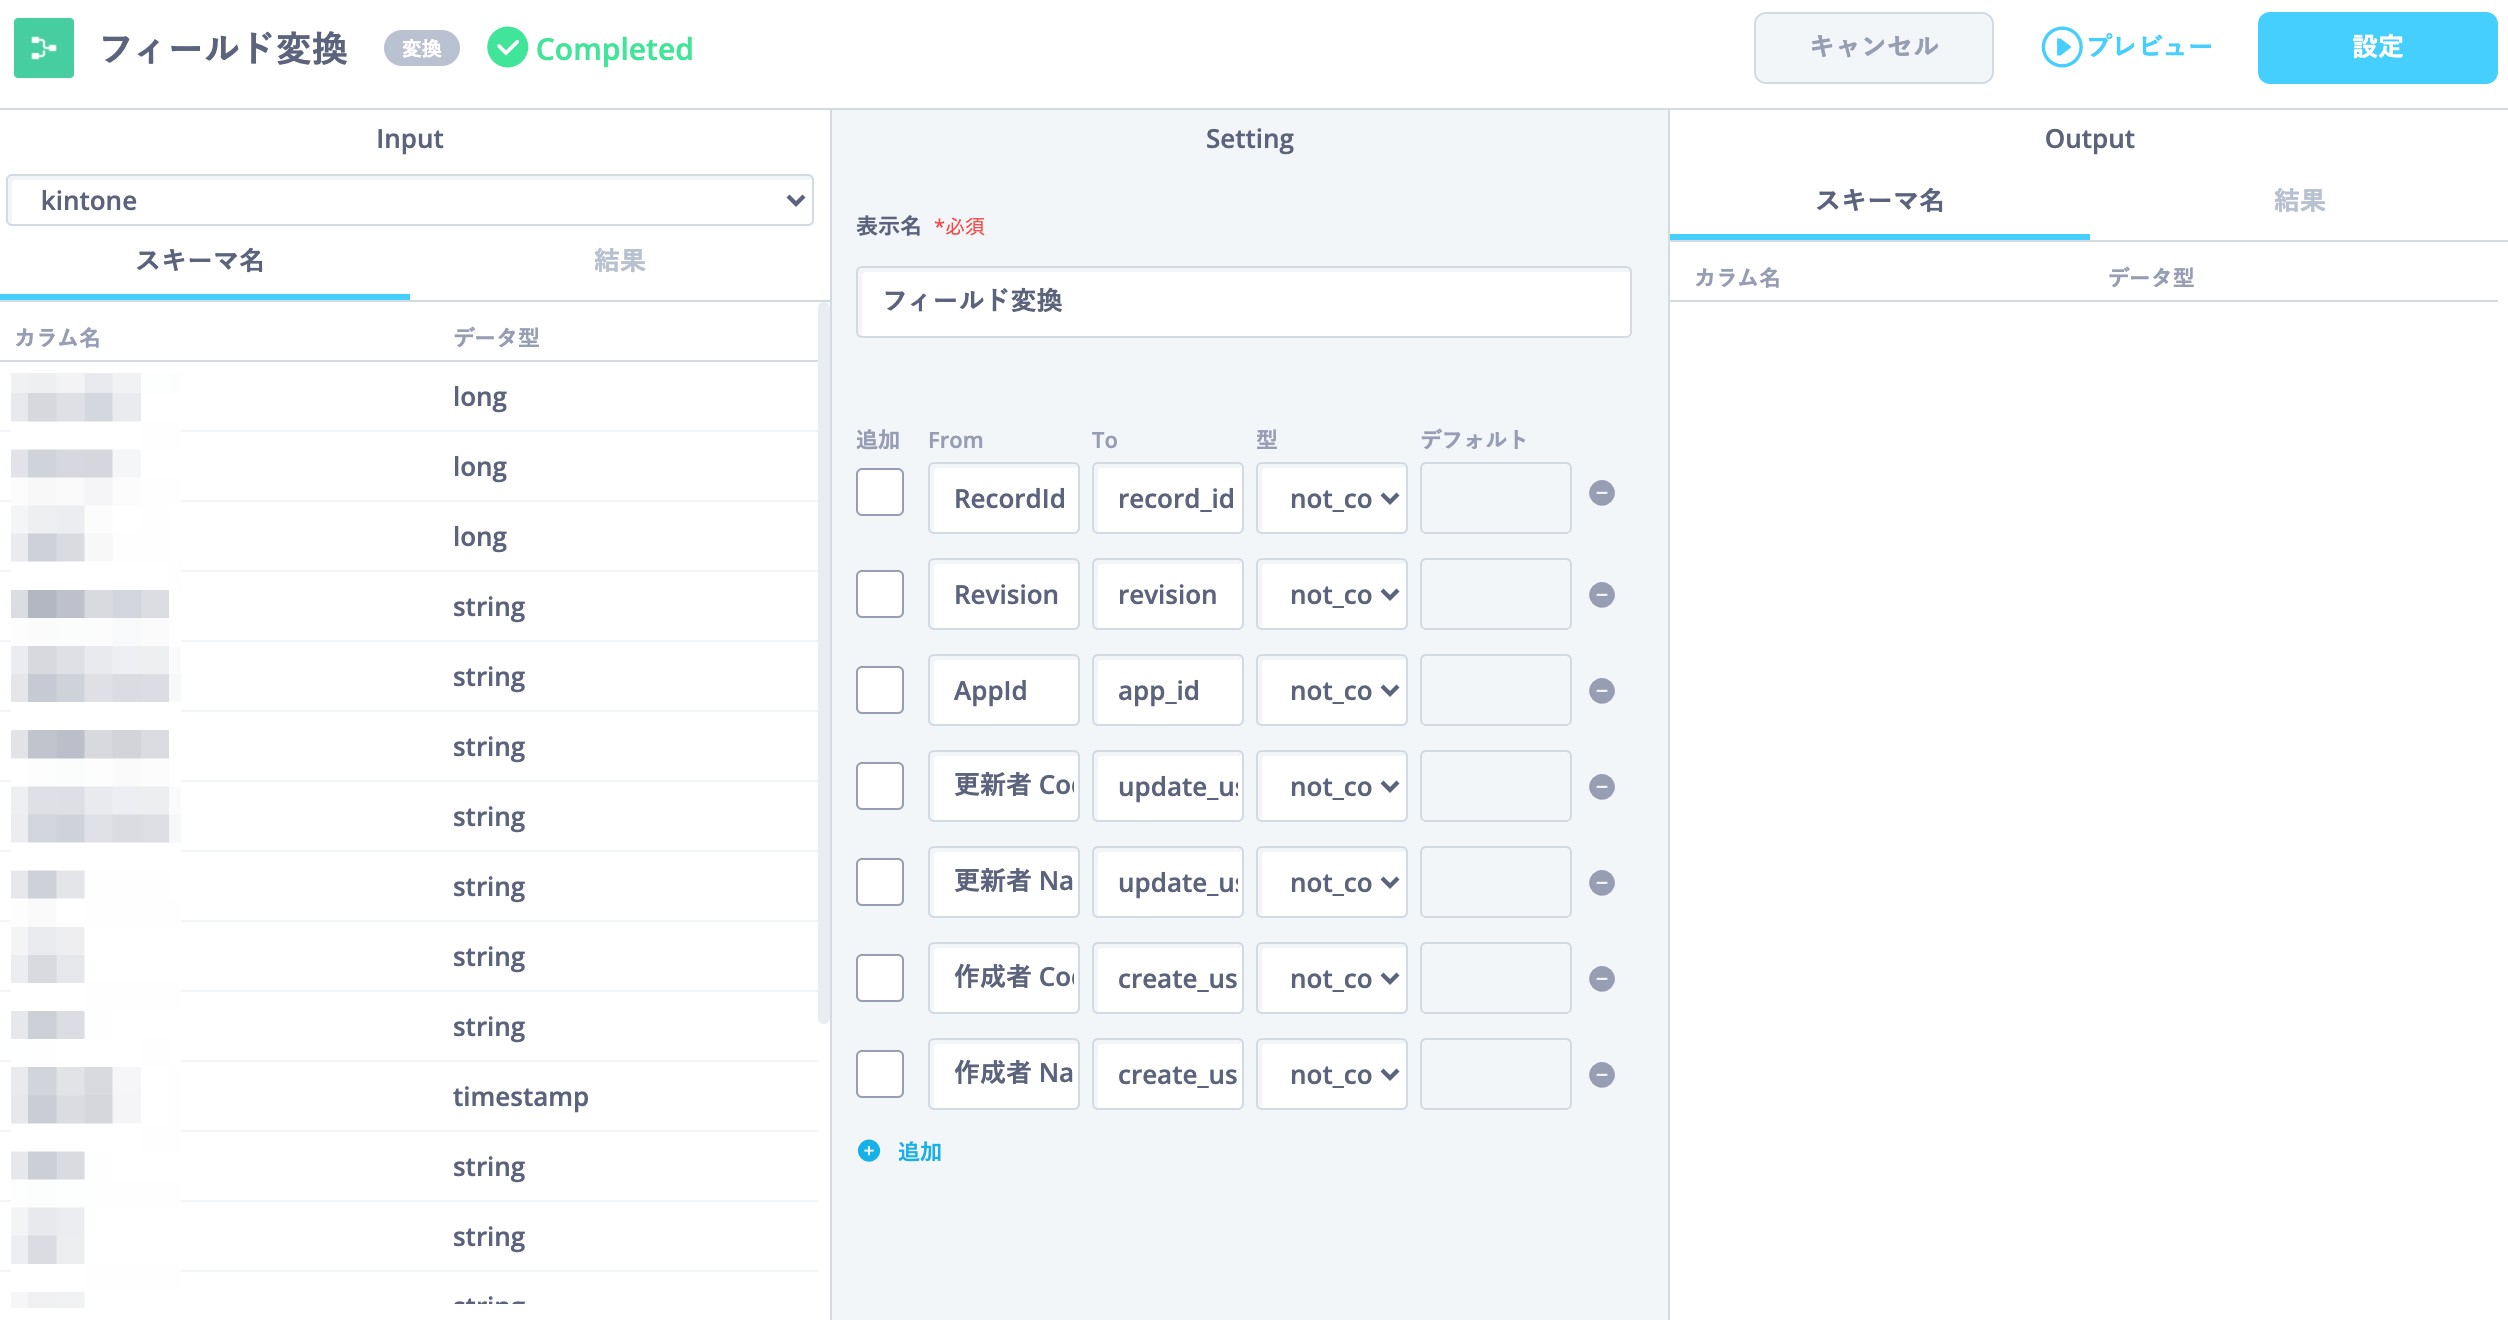The width and height of the screenshot is (2508, 1320).
Task: Click the timestamp data type cell
Action: pyautogui.click(x=521, y=1097)
